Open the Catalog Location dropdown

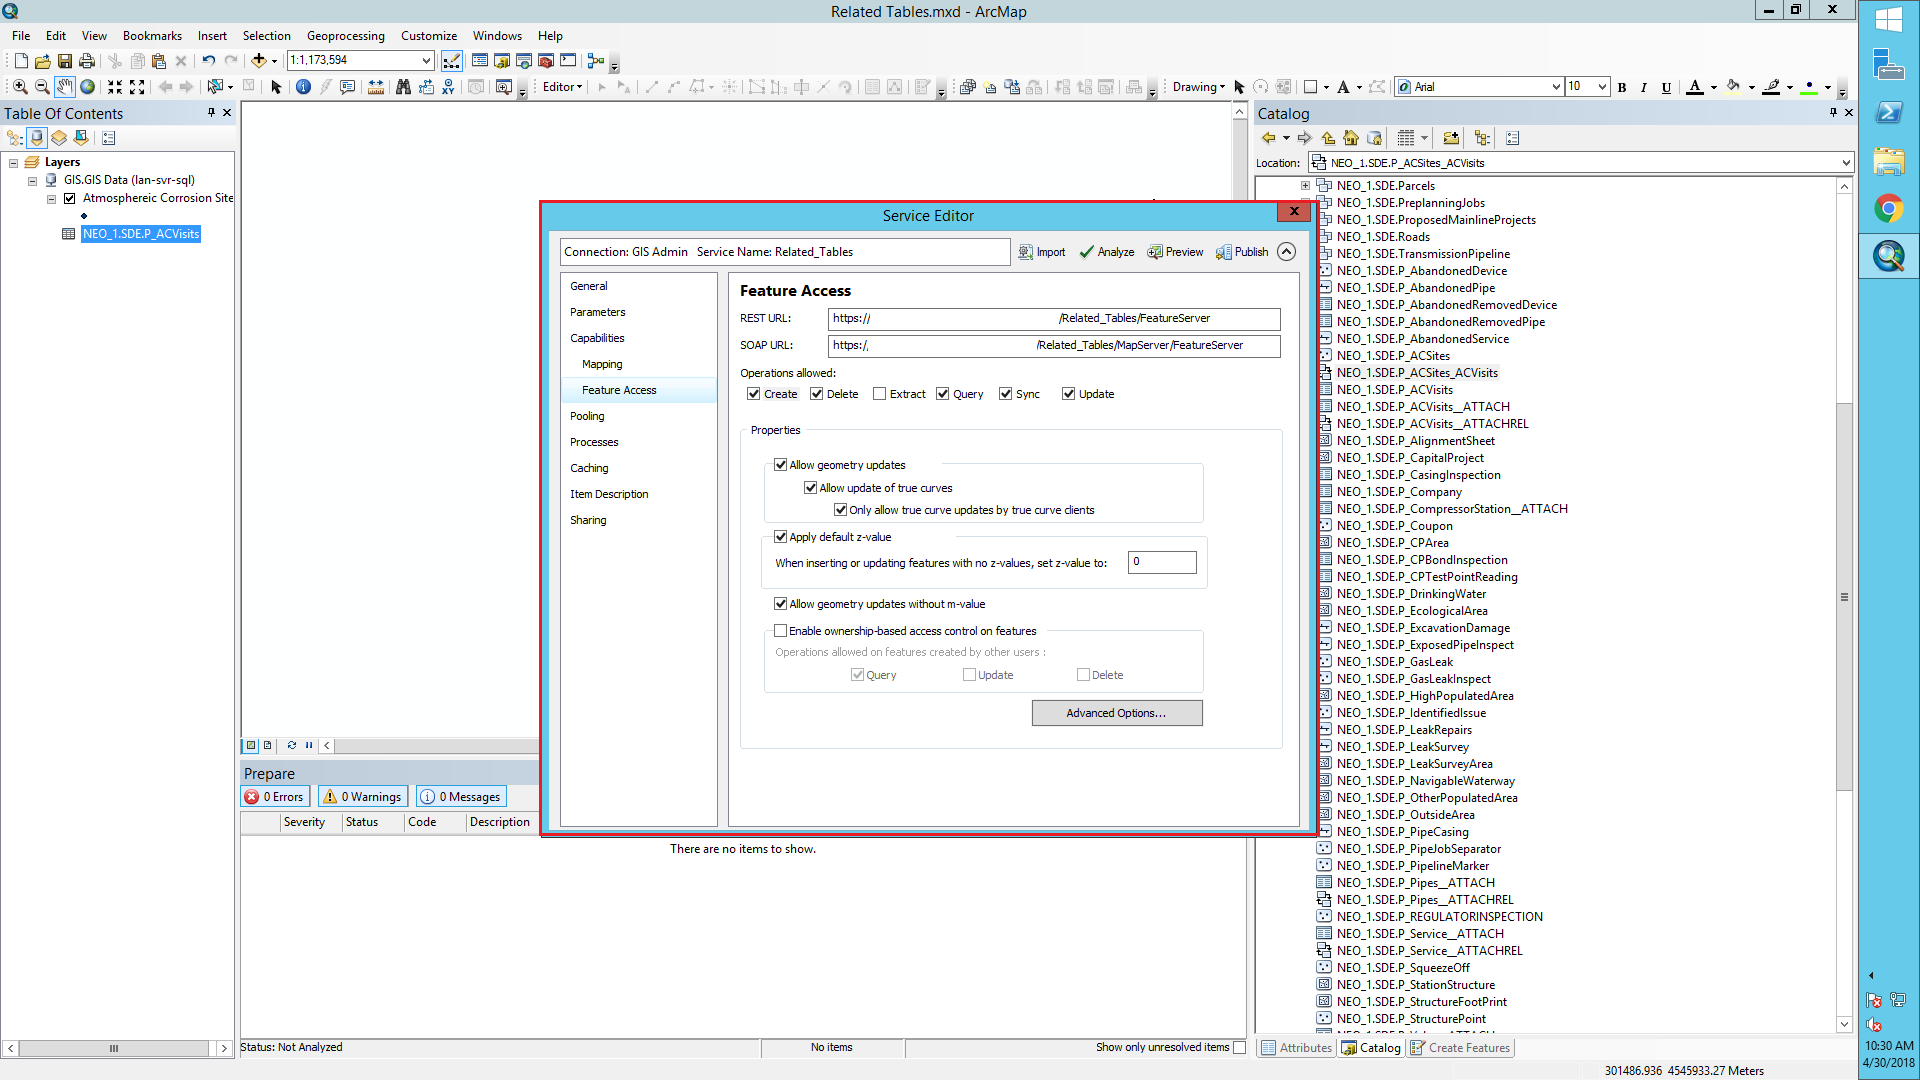1846,163
